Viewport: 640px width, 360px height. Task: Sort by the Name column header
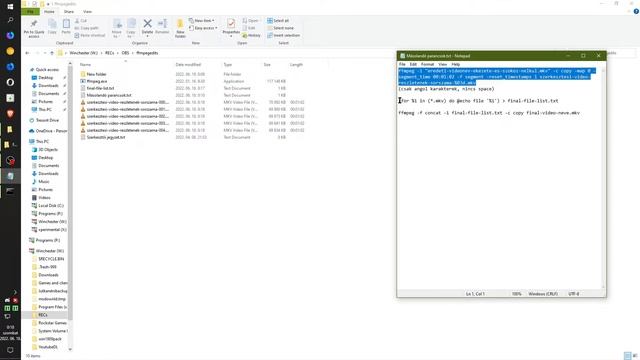pos(85,64)
